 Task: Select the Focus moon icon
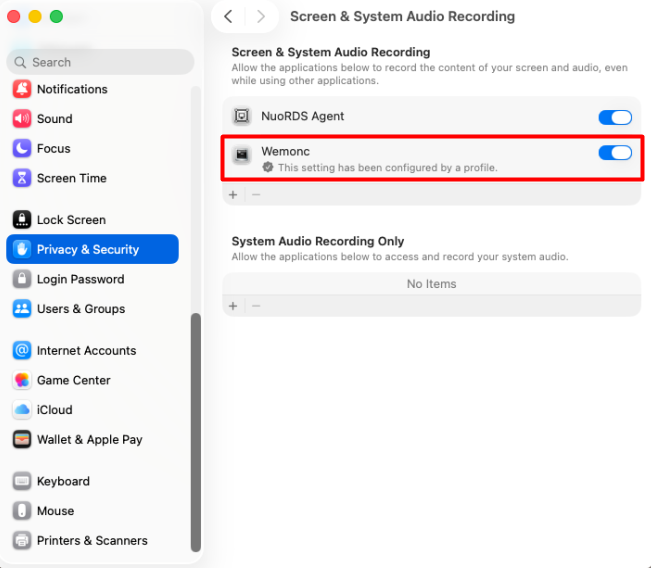tap(22, 148)
